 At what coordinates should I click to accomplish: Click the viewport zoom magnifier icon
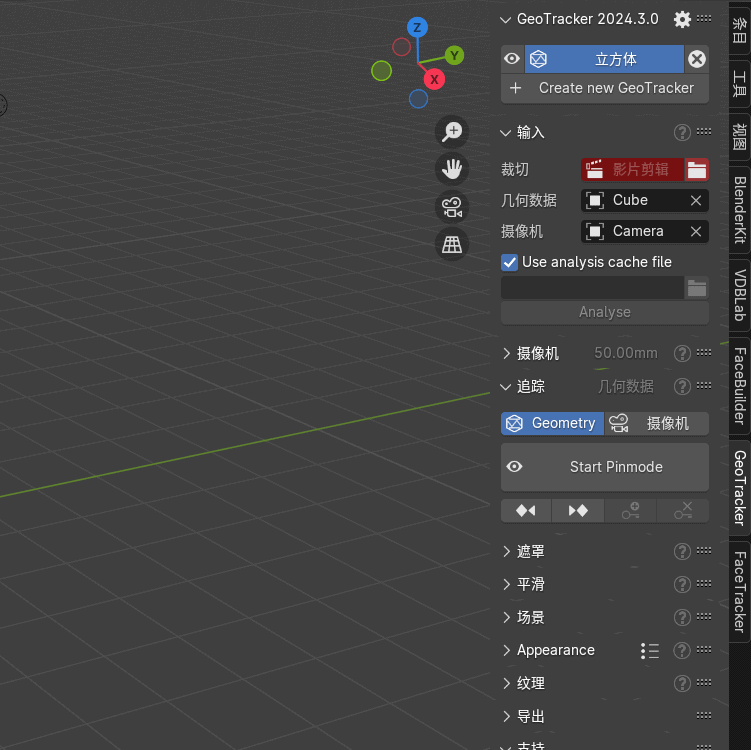click(x=452, y=131)
